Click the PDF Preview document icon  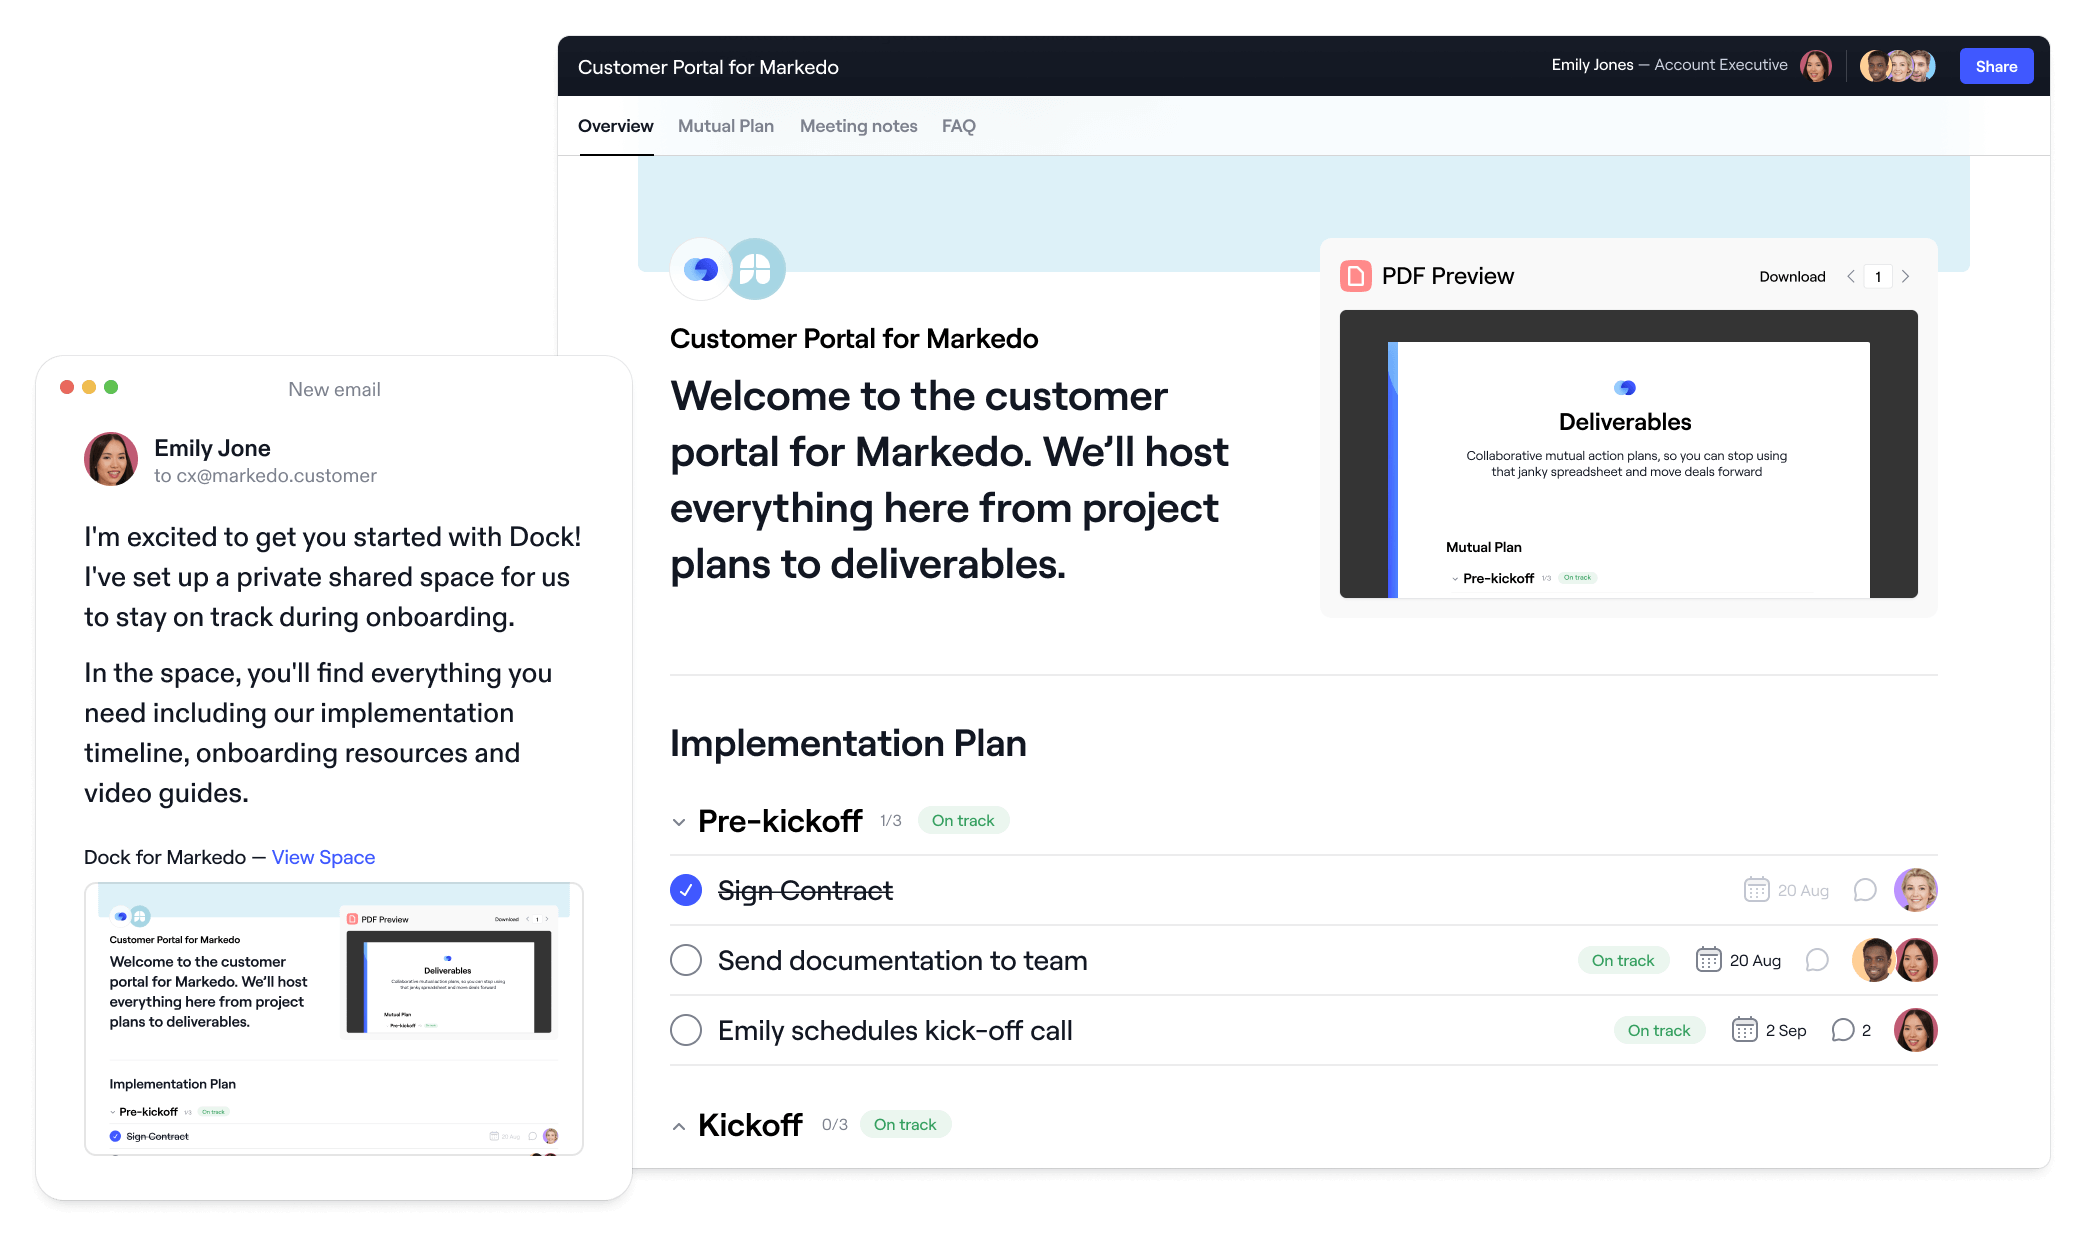[x=1358, y=276]
